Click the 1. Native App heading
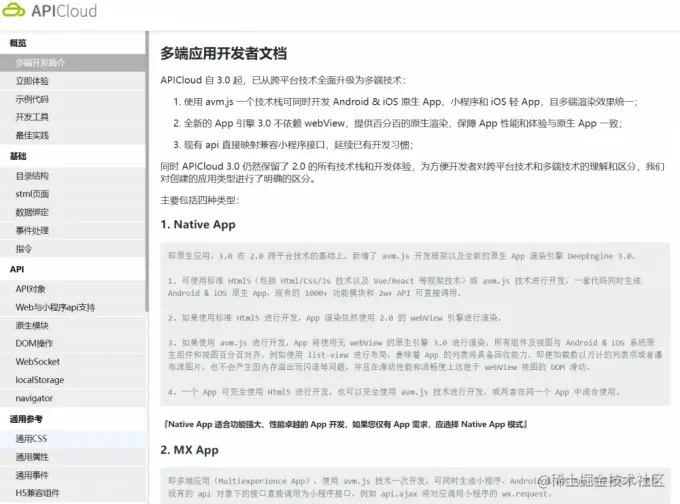 coord(198,224)
